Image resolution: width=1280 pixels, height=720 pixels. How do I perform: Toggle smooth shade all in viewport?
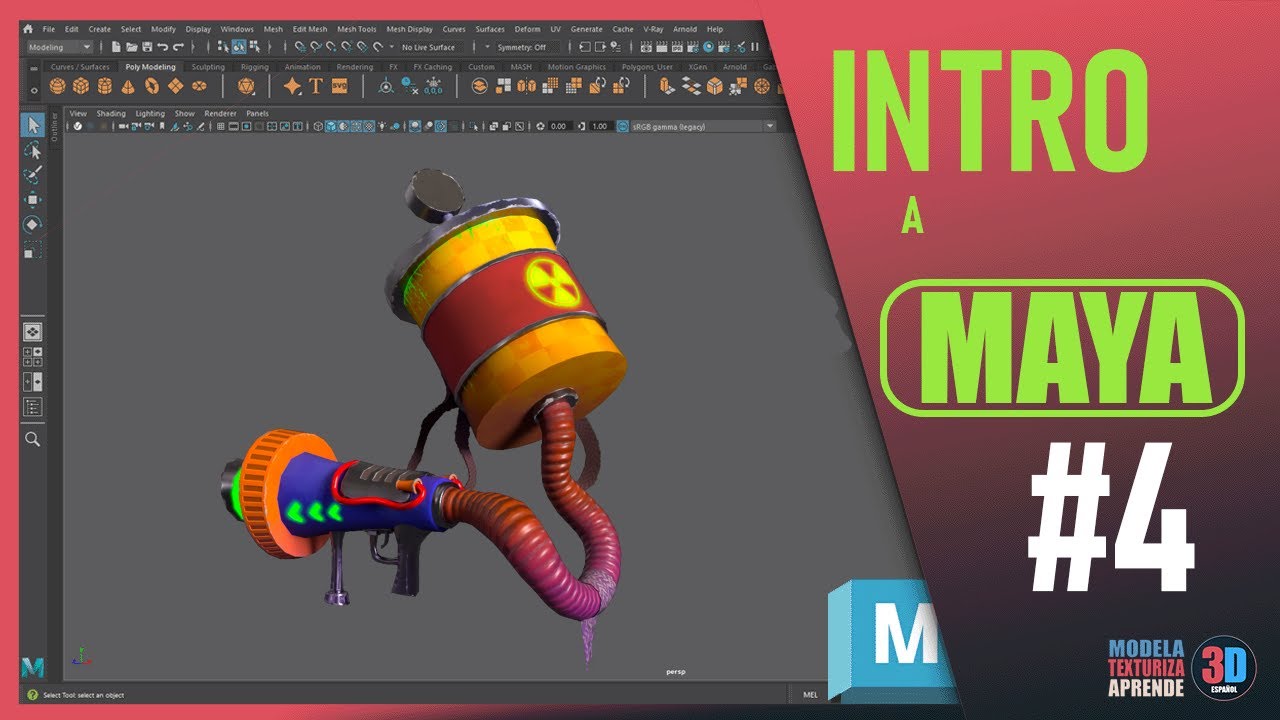click(x=331, y=127)
